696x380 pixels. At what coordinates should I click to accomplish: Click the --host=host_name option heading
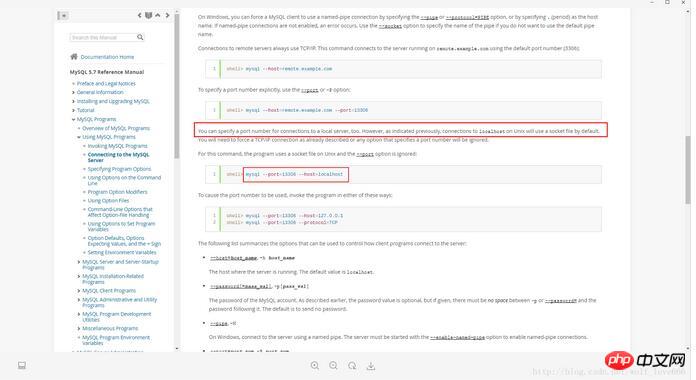point(233,258)
